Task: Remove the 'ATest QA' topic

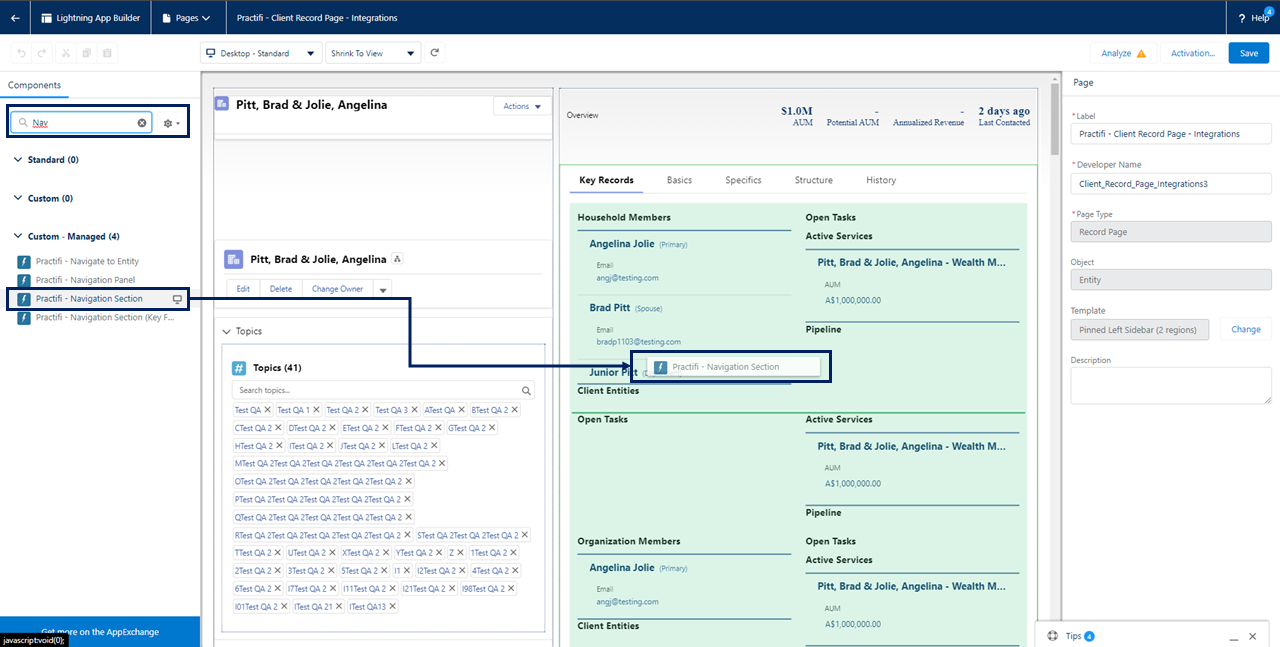Action: click(x=462, y=410)
